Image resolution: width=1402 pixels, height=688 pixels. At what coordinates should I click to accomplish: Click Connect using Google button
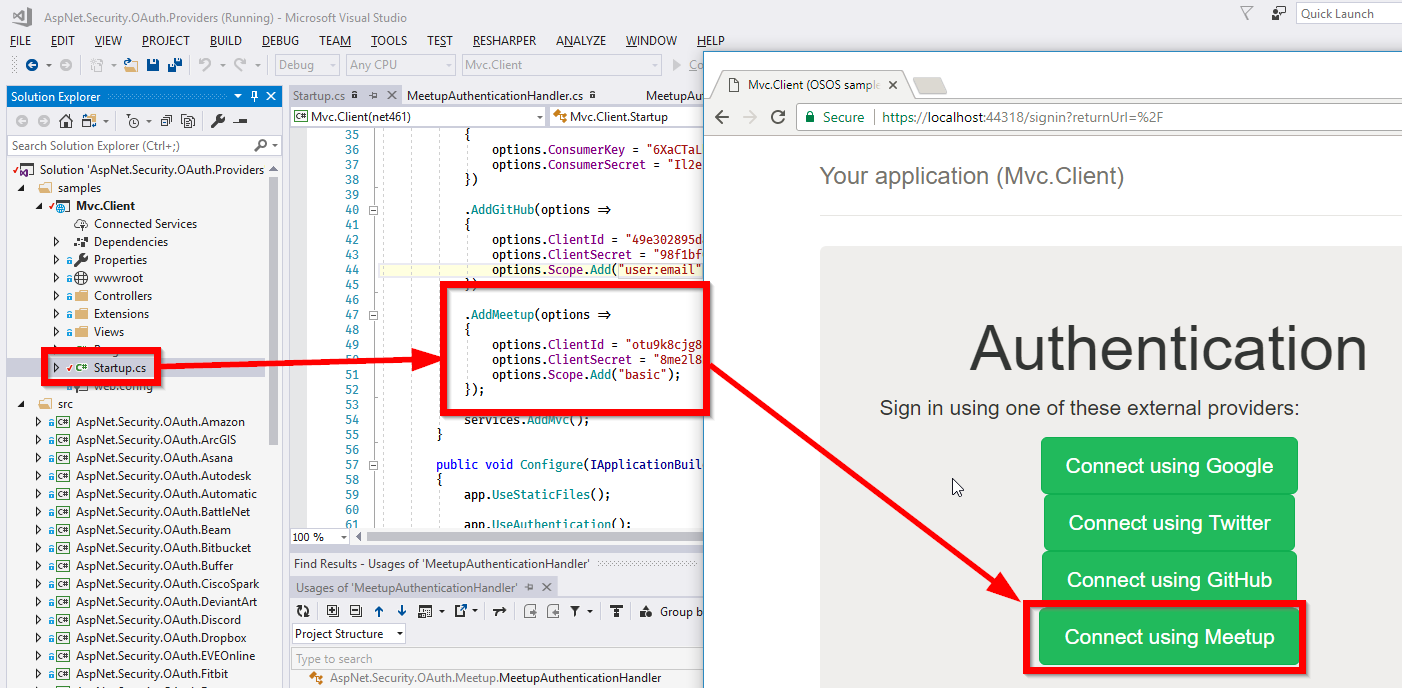tap(1169, 466)
